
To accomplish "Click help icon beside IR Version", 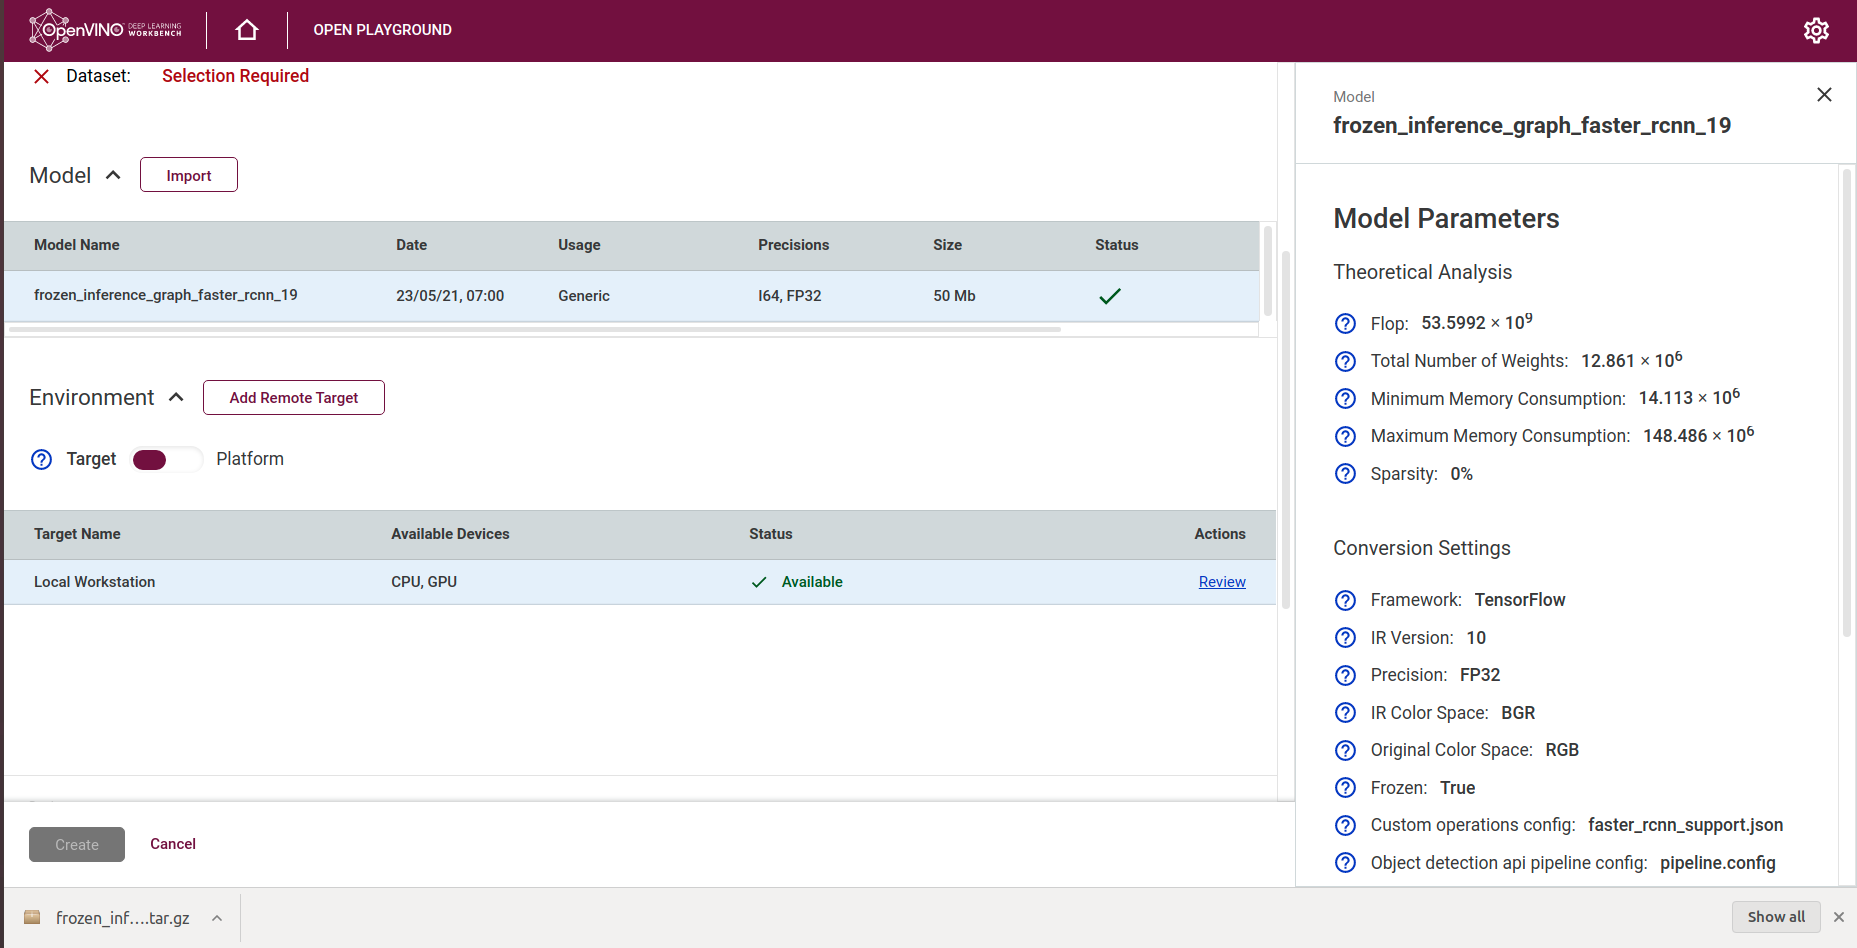I will [1346, 638].
